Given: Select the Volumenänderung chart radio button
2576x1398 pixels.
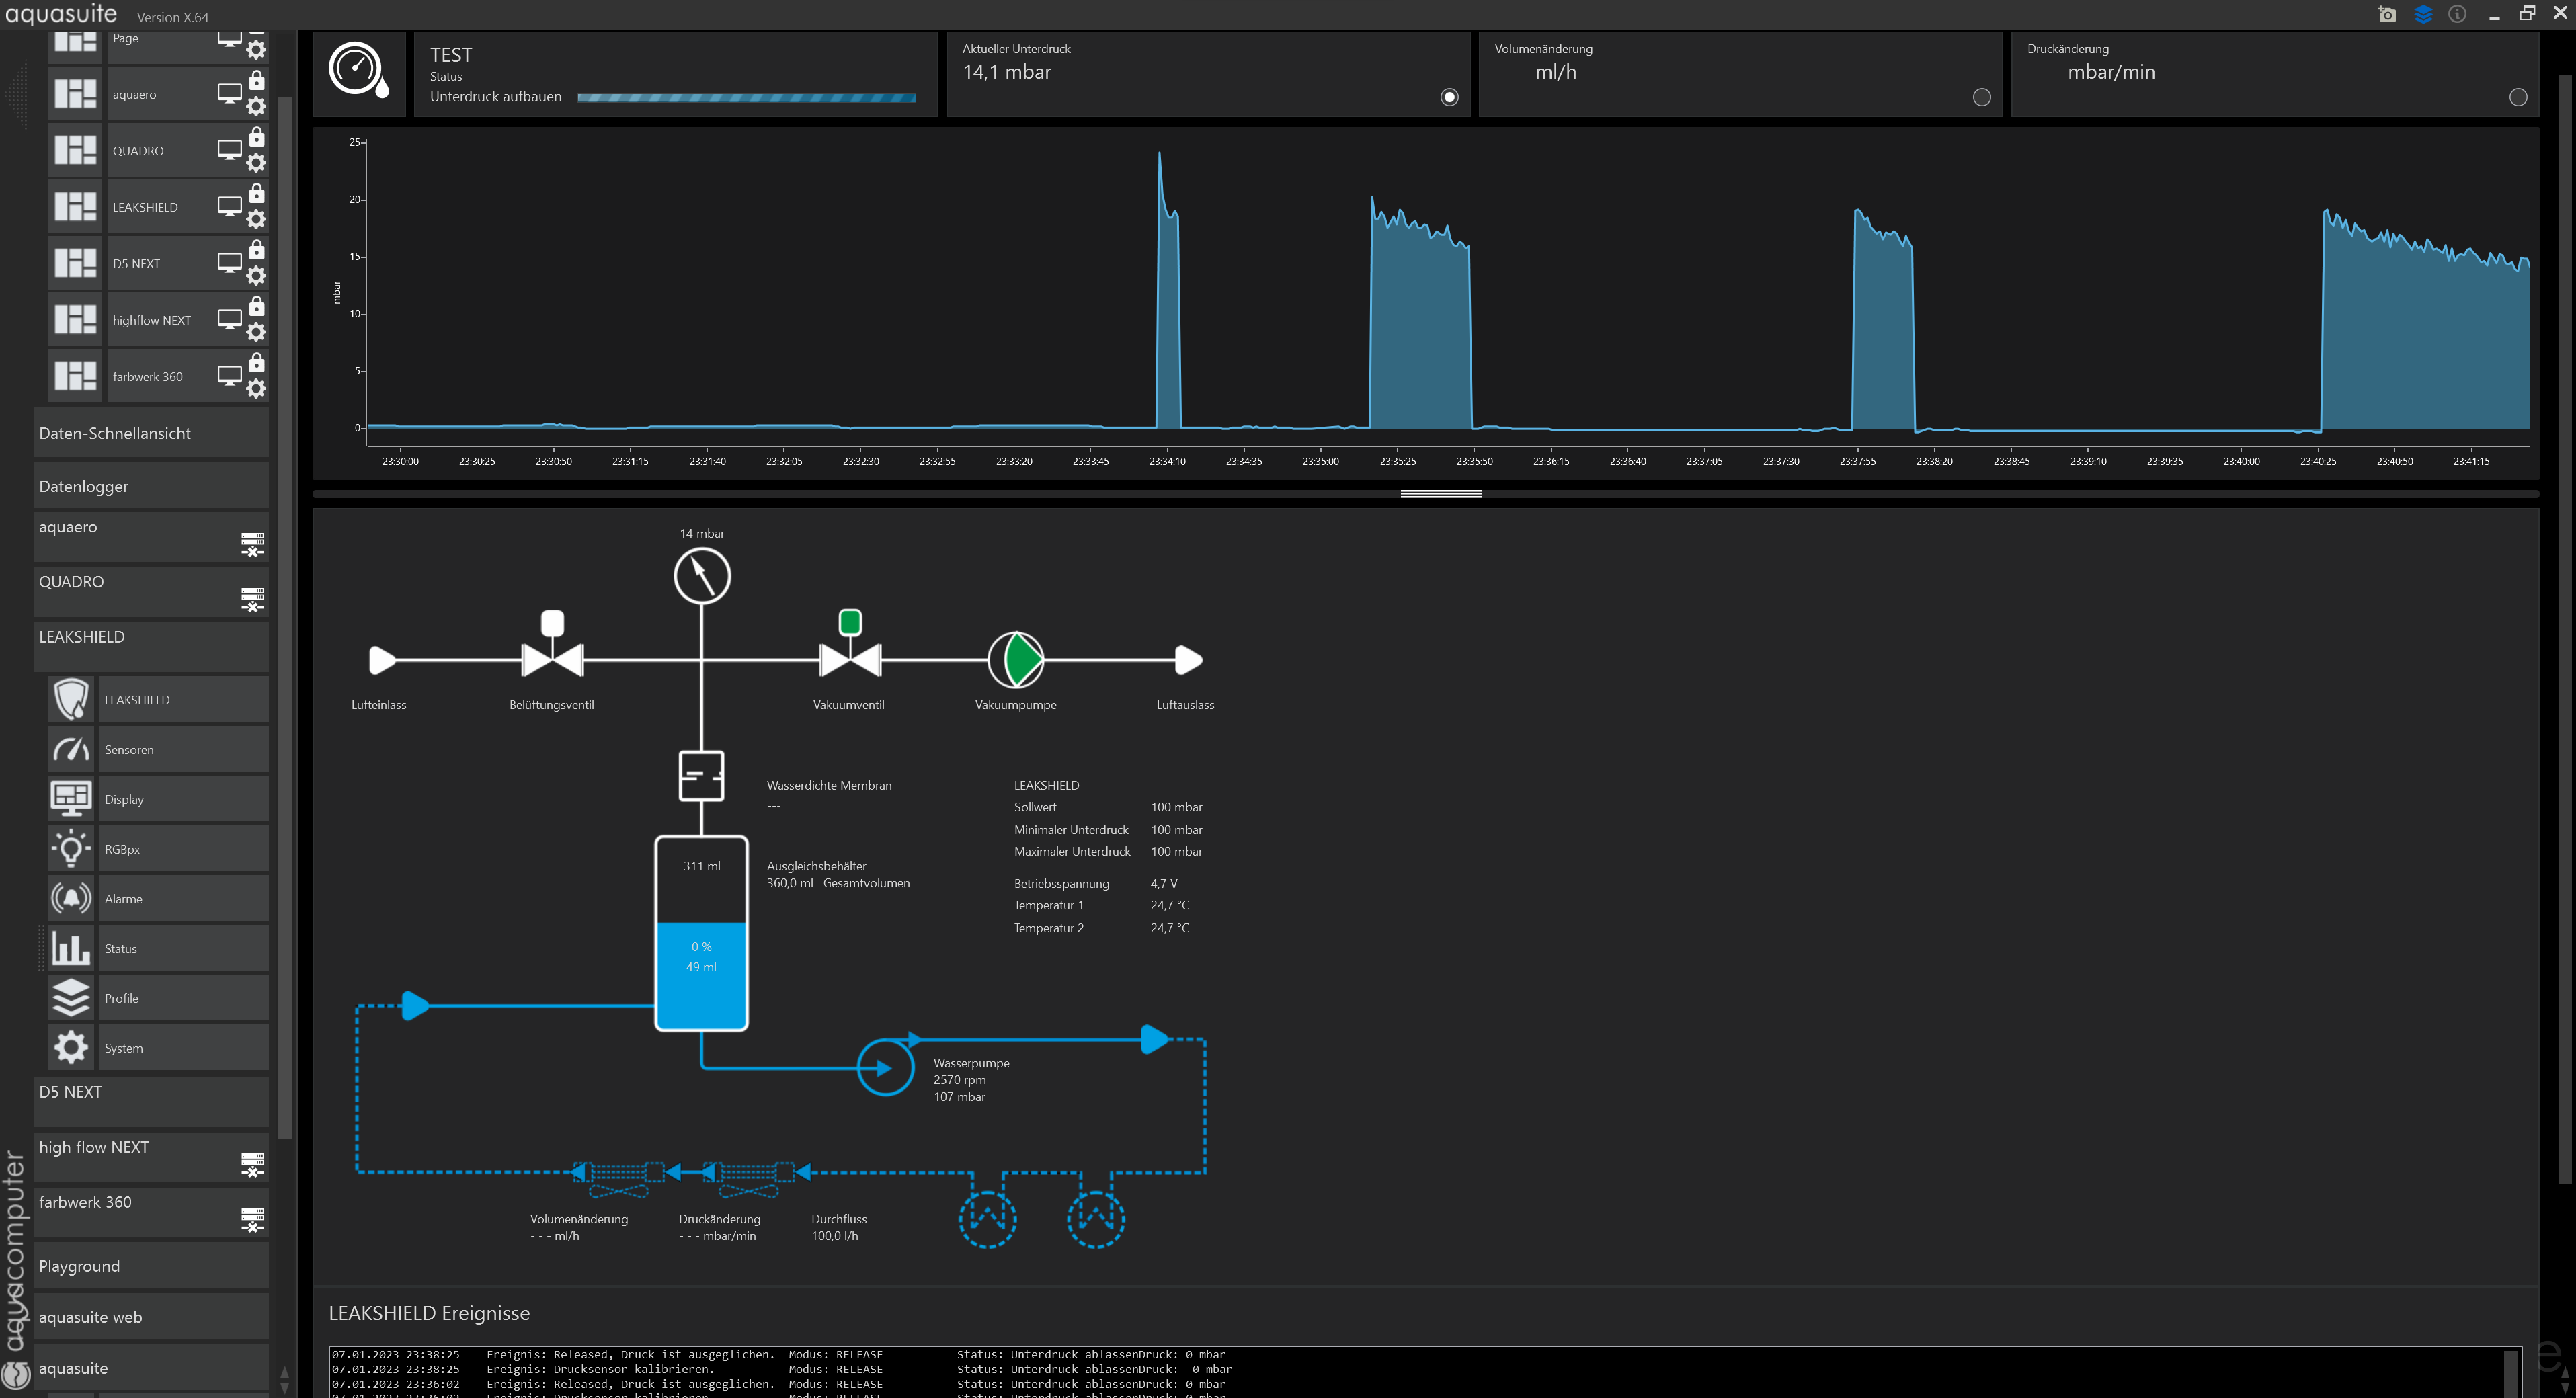Looking at the screenshot, I should [x=1981, y=97].
